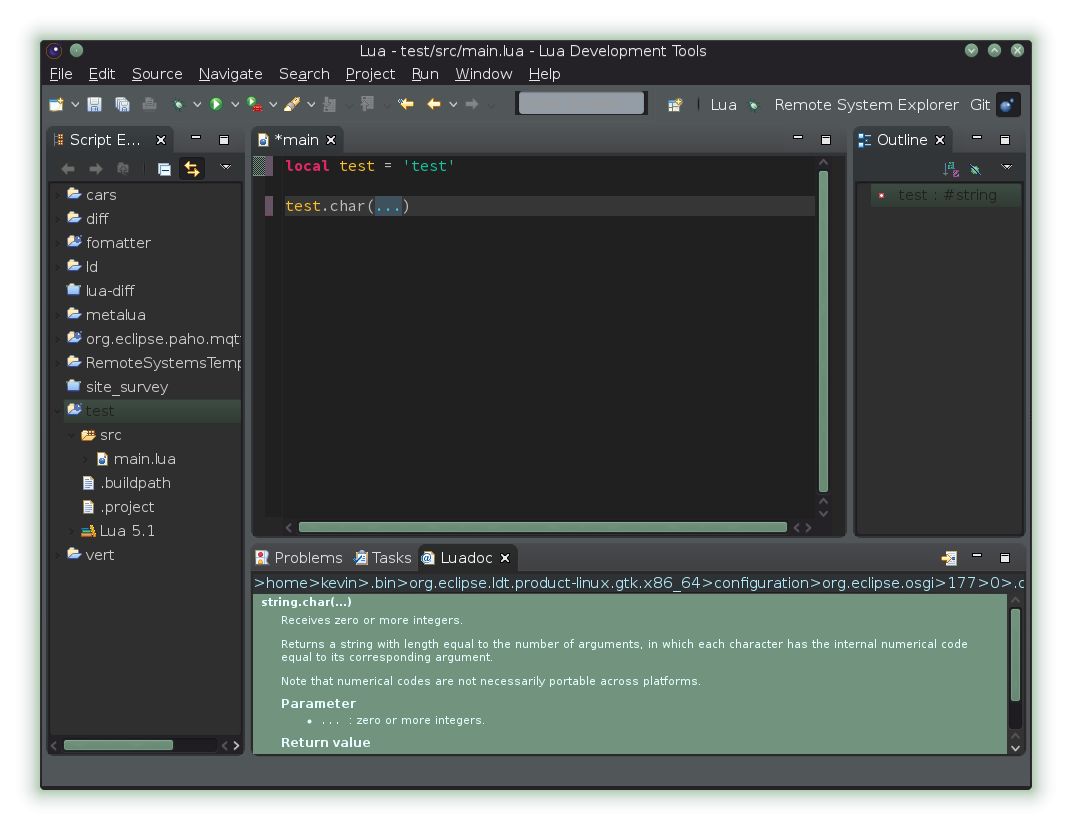Image resolution: width=1072 pixels, height=830 pixels.
Task: Select the Luadoc tab
Action: click(457, 558)
